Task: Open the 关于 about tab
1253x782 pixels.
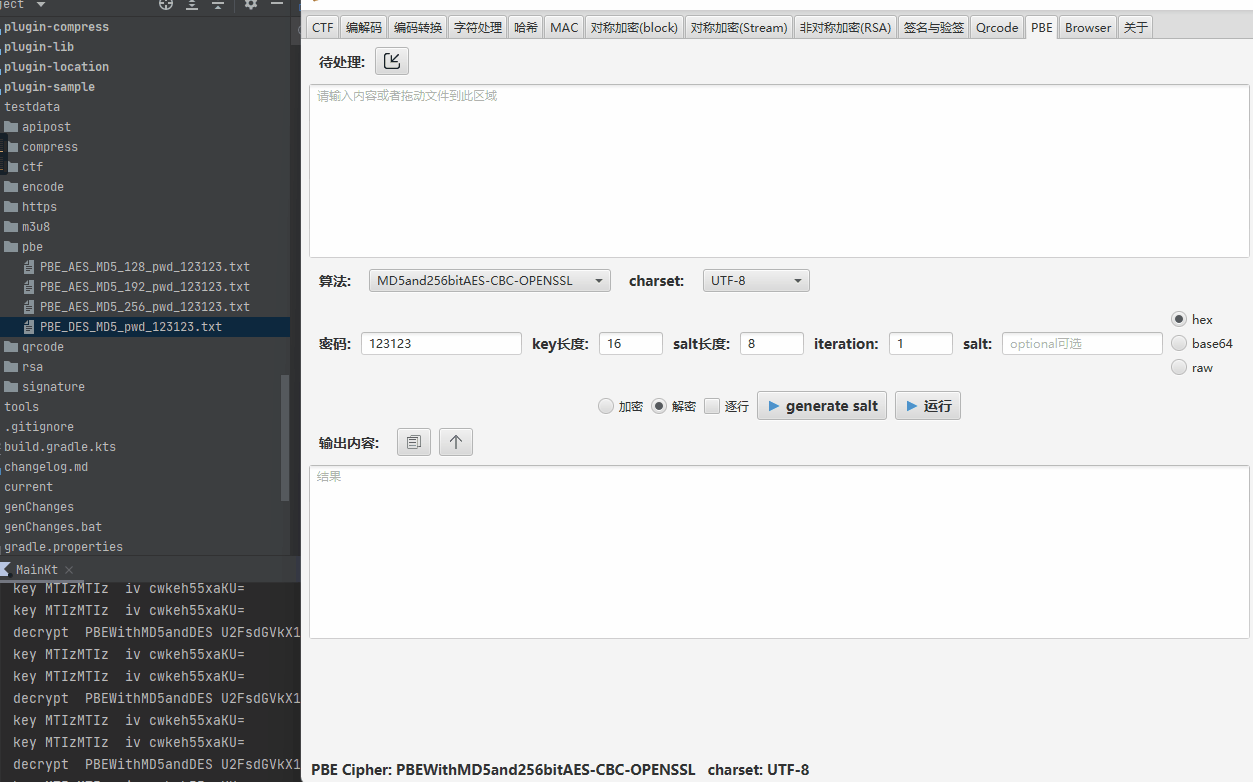Action: 1135,28
